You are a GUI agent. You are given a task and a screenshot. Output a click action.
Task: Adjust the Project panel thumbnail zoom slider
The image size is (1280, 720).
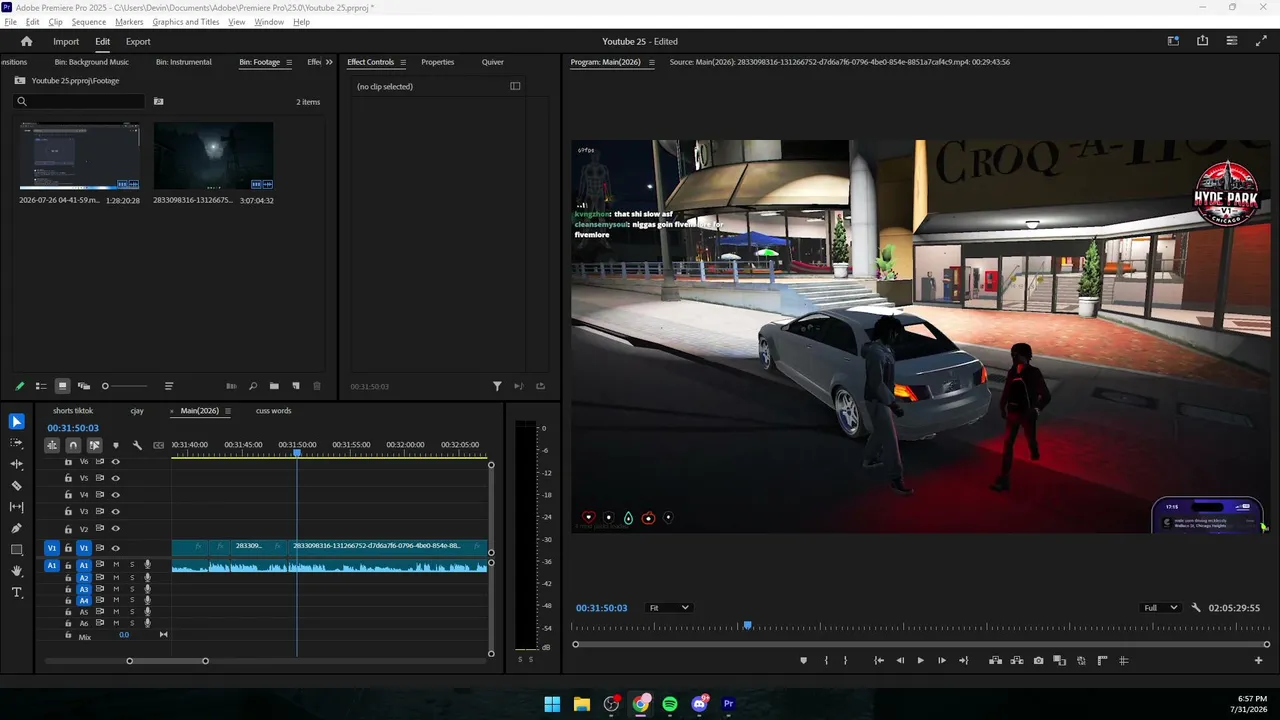126,386
